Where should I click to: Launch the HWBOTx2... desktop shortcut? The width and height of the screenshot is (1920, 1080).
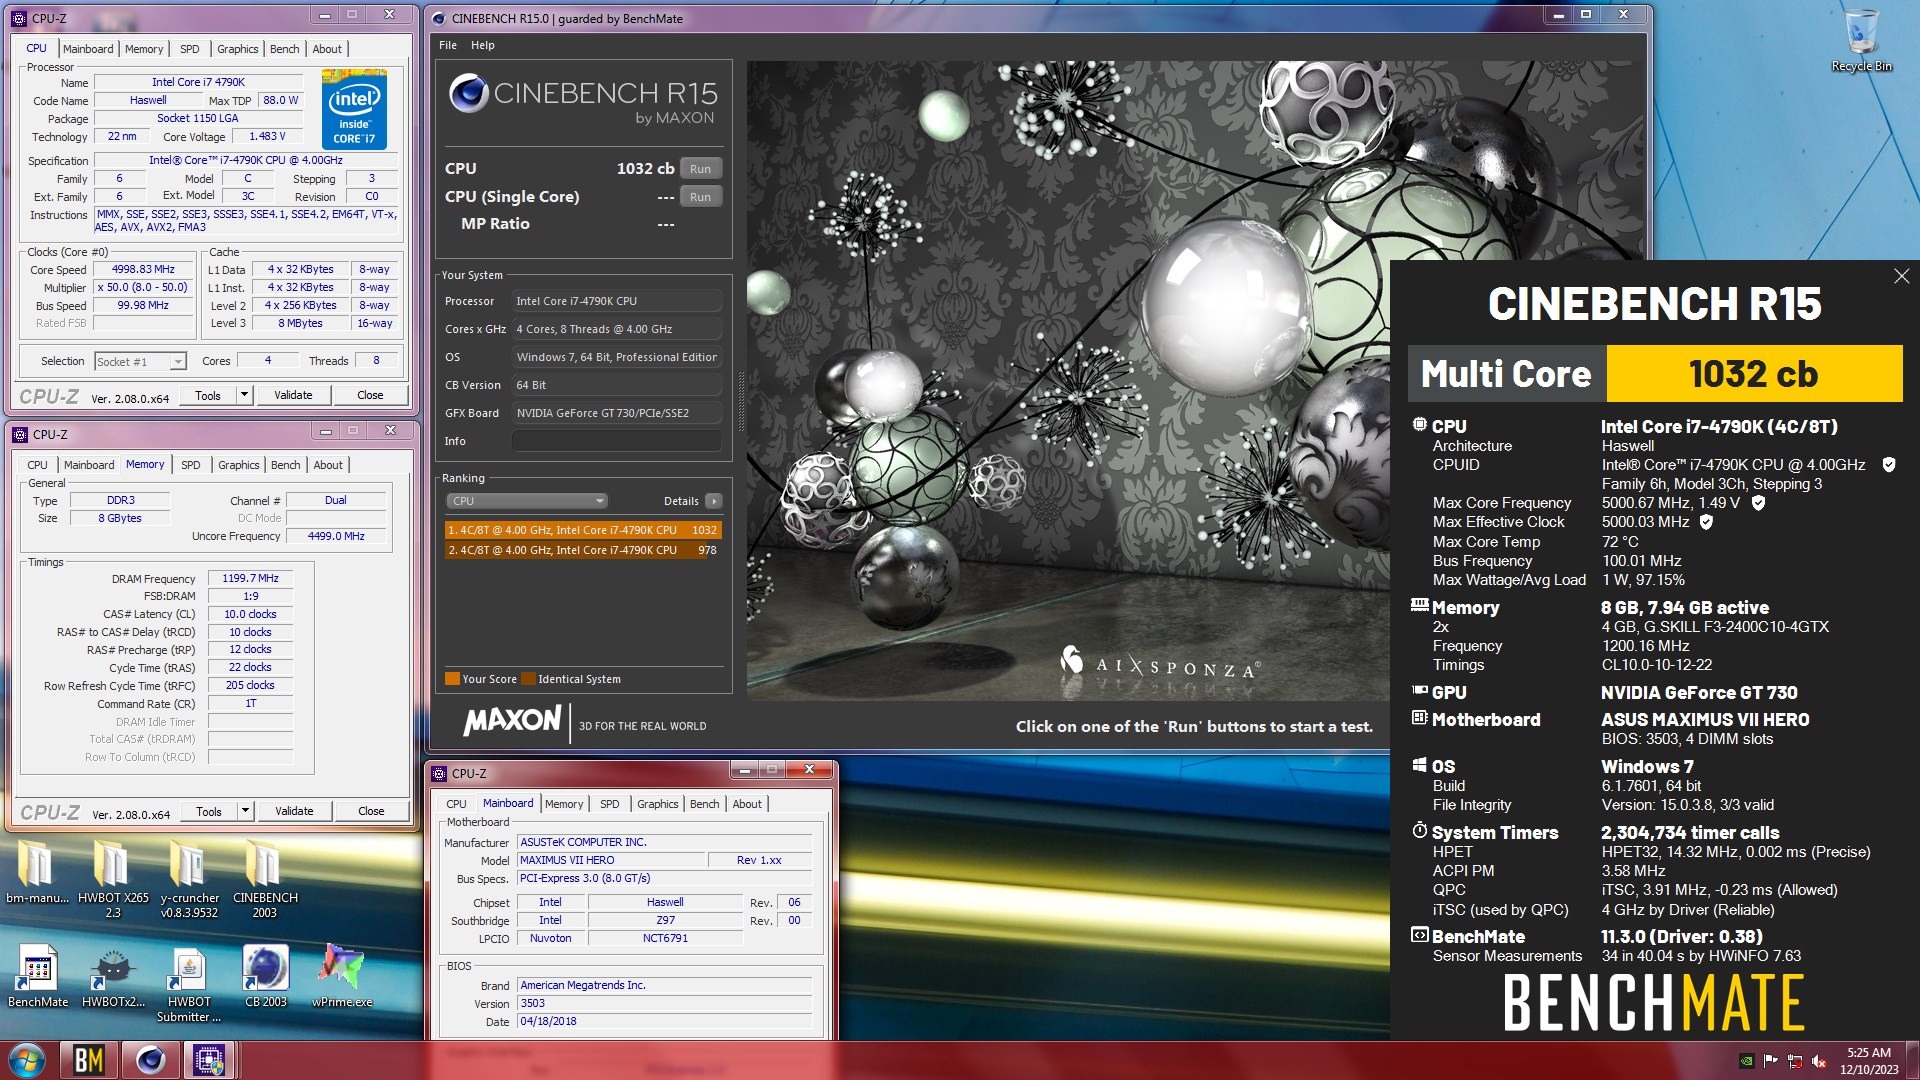tap(113, 976)
